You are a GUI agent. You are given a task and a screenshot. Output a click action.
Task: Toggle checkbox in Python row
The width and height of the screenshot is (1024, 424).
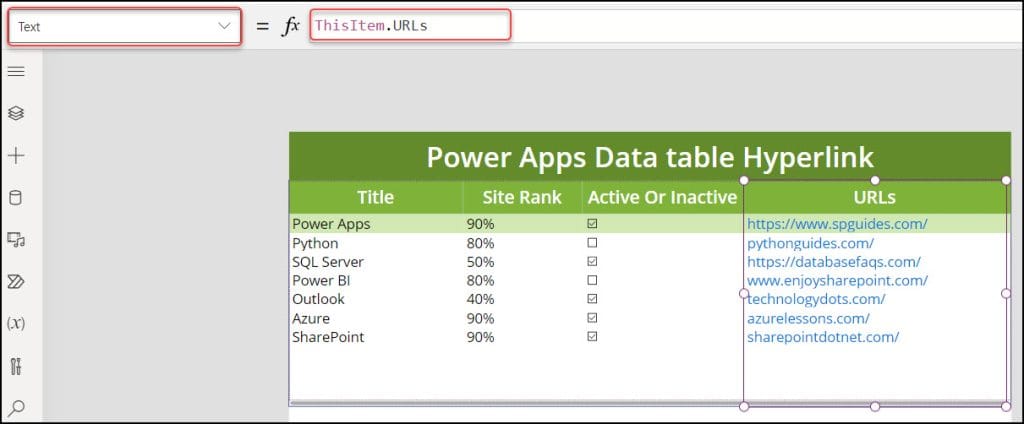click(592, 242)
